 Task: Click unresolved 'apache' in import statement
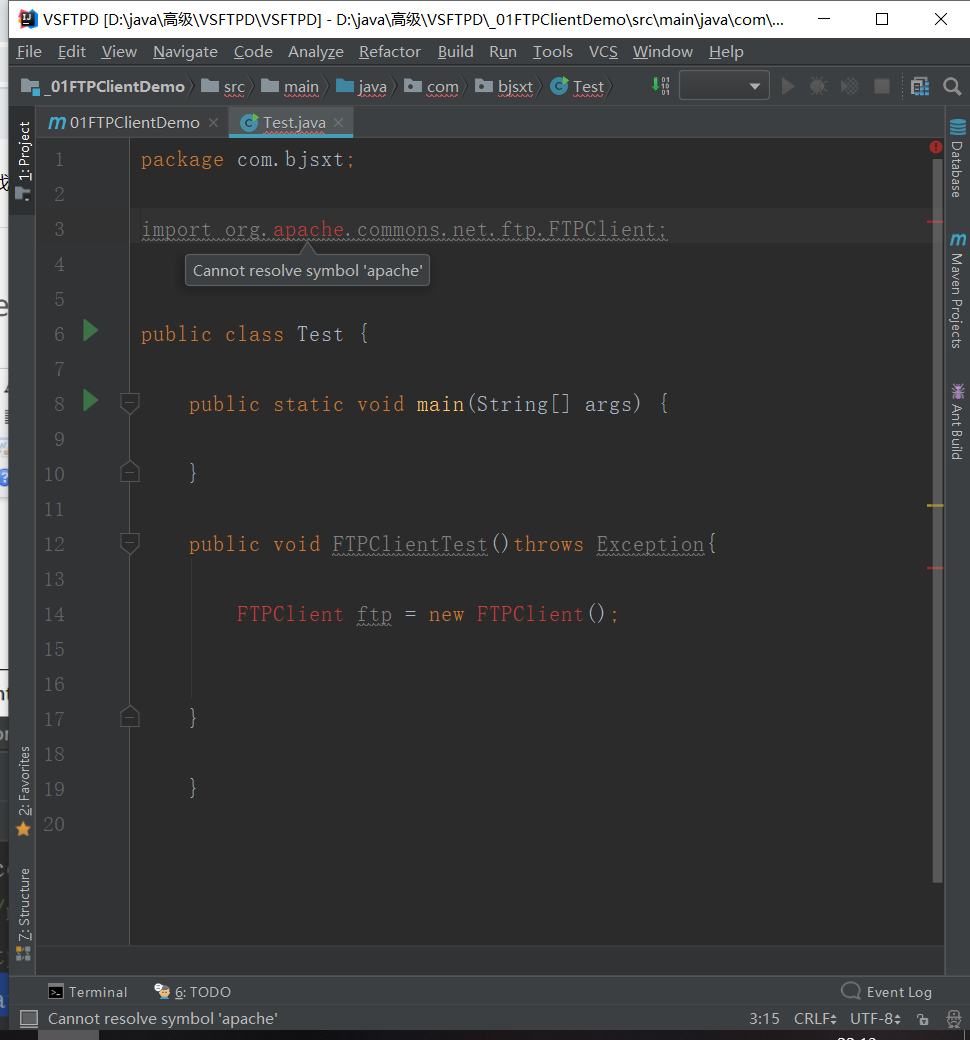pos(309,229)
